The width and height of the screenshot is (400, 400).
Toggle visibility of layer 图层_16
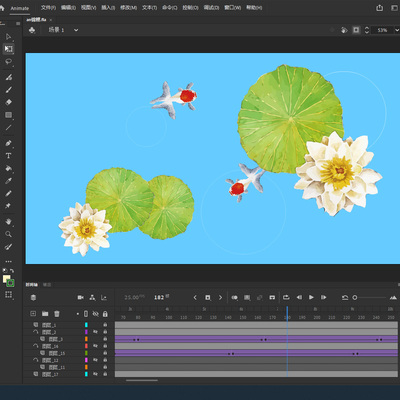point(95,346)
